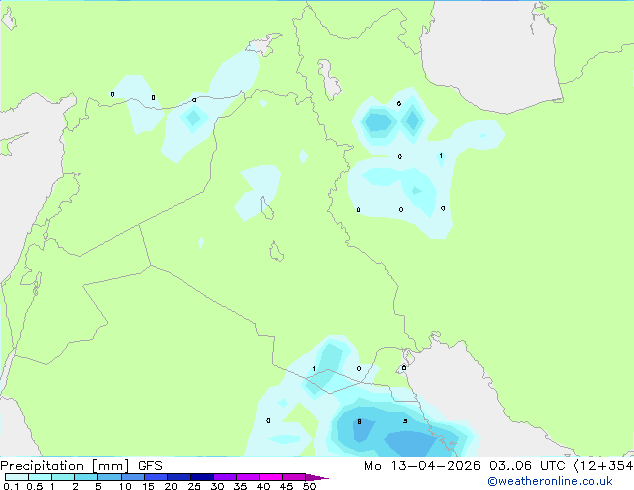634x490 pixels.
Task: Click the Cyprus island outline
Action: click(10, 144)
